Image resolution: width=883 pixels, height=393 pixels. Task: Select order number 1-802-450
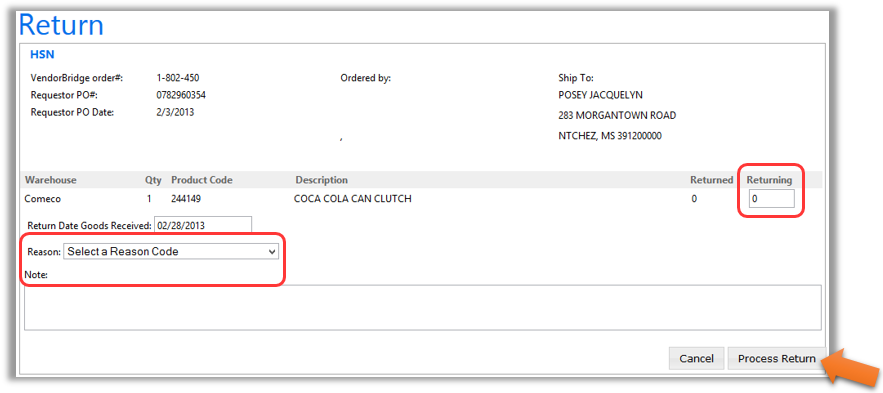pos(177,78)
